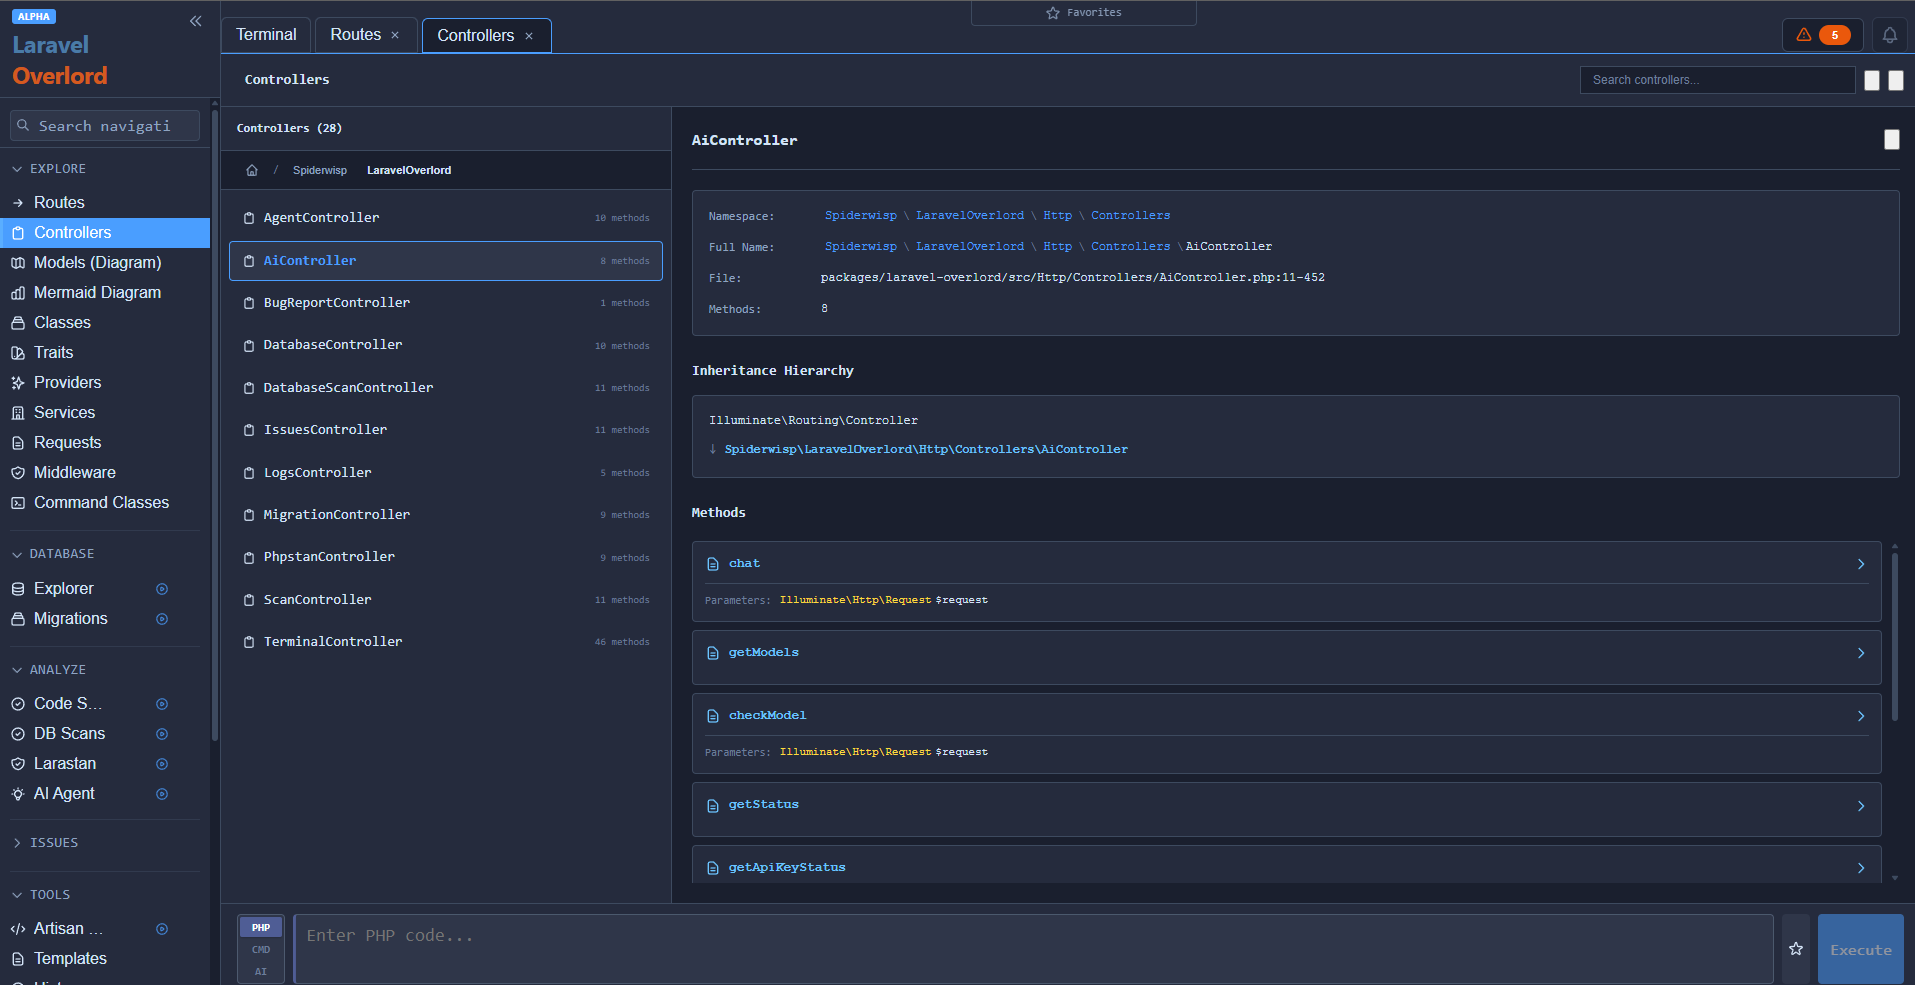
Task: Toggle the pin circle beside Explorer
Action: pyautogui.click(x=162, y=589)
